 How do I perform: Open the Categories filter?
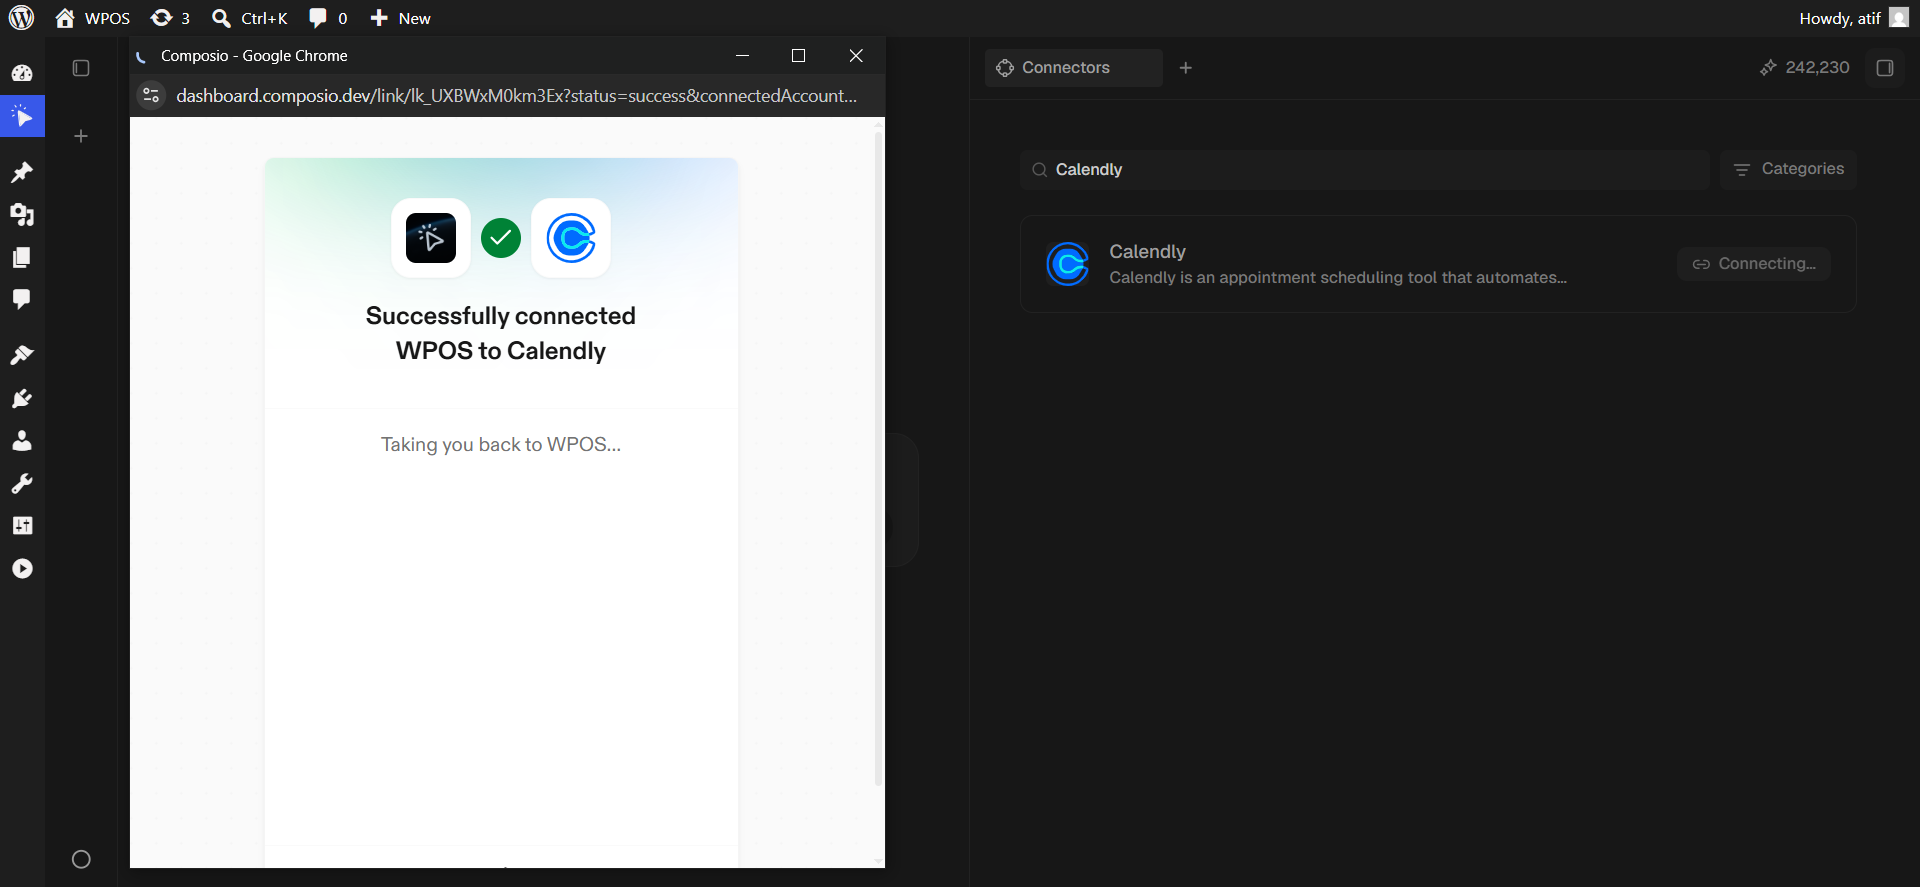(1788, 169)
